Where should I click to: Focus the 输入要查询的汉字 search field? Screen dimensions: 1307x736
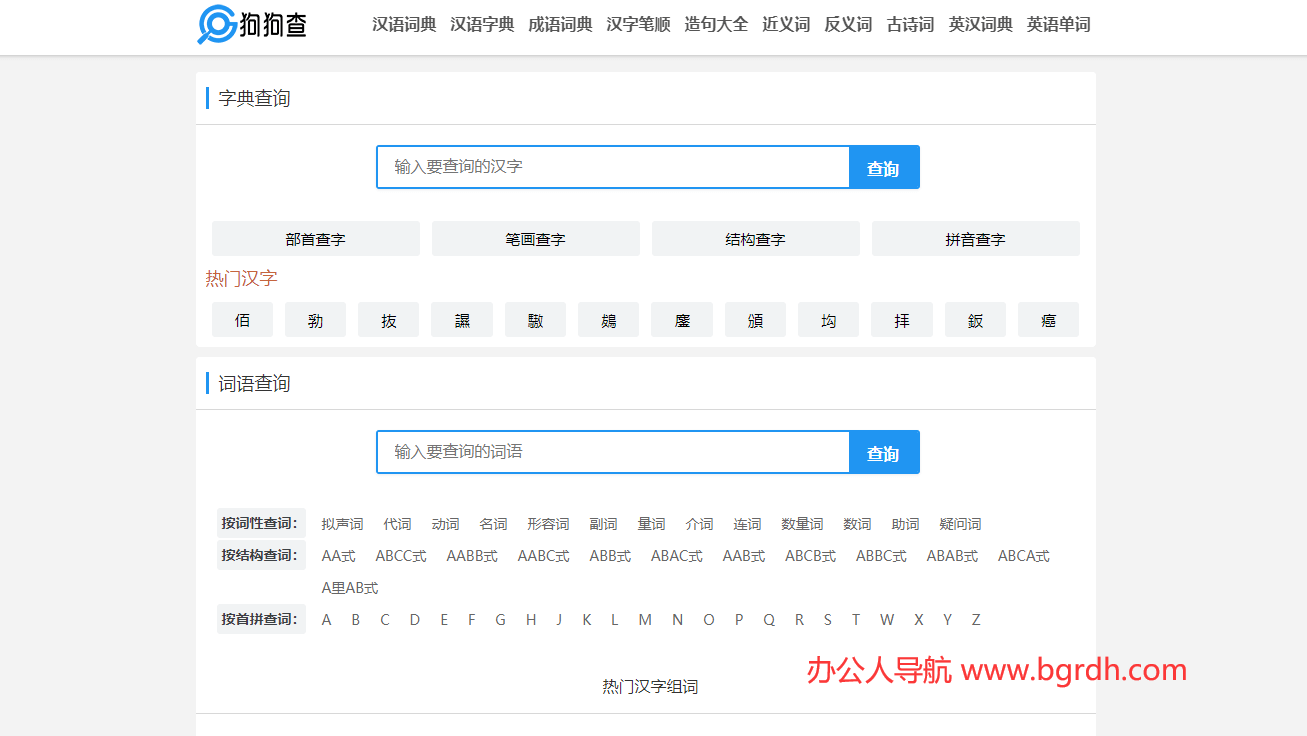(x=612, y=167)
